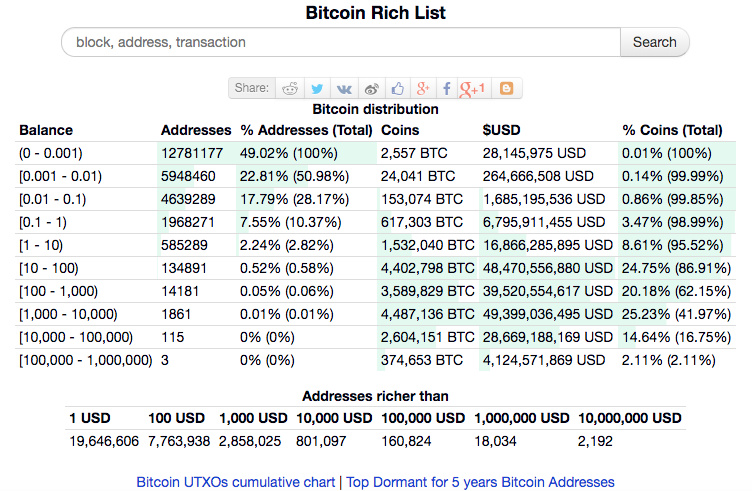Share the page on Twitter
This screenshot has height=491, width=752.
click(317, 88)
